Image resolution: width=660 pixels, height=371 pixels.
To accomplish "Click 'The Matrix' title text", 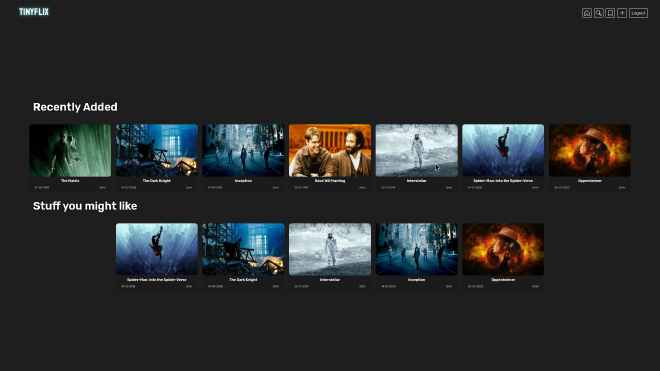I will tap(70, 181).
